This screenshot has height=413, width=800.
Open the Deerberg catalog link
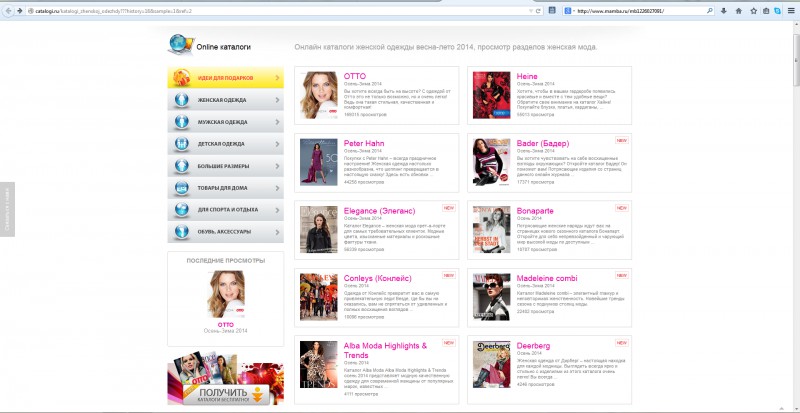[533, 346]
